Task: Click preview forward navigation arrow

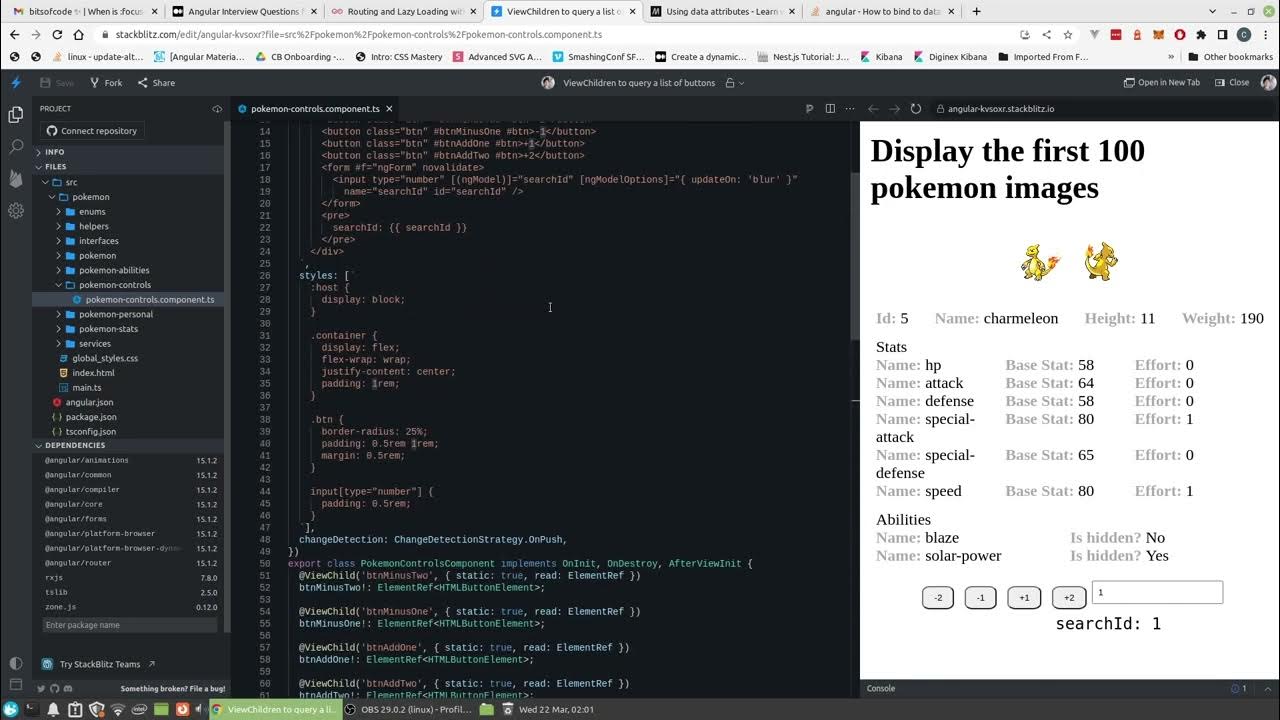Action: coord(894,108)
